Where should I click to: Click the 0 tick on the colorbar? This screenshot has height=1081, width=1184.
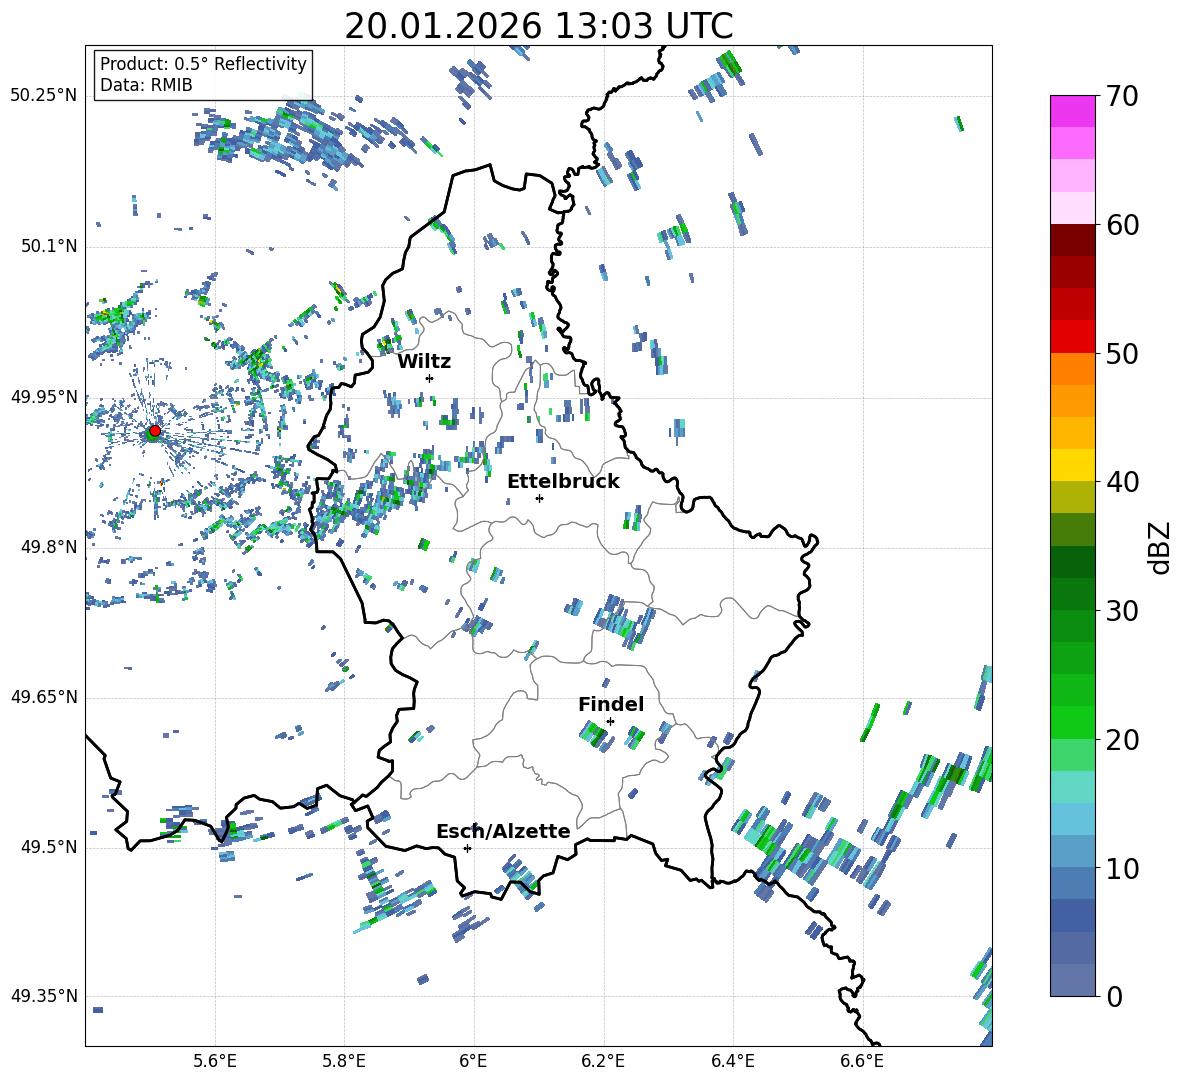pos(1113,996)
